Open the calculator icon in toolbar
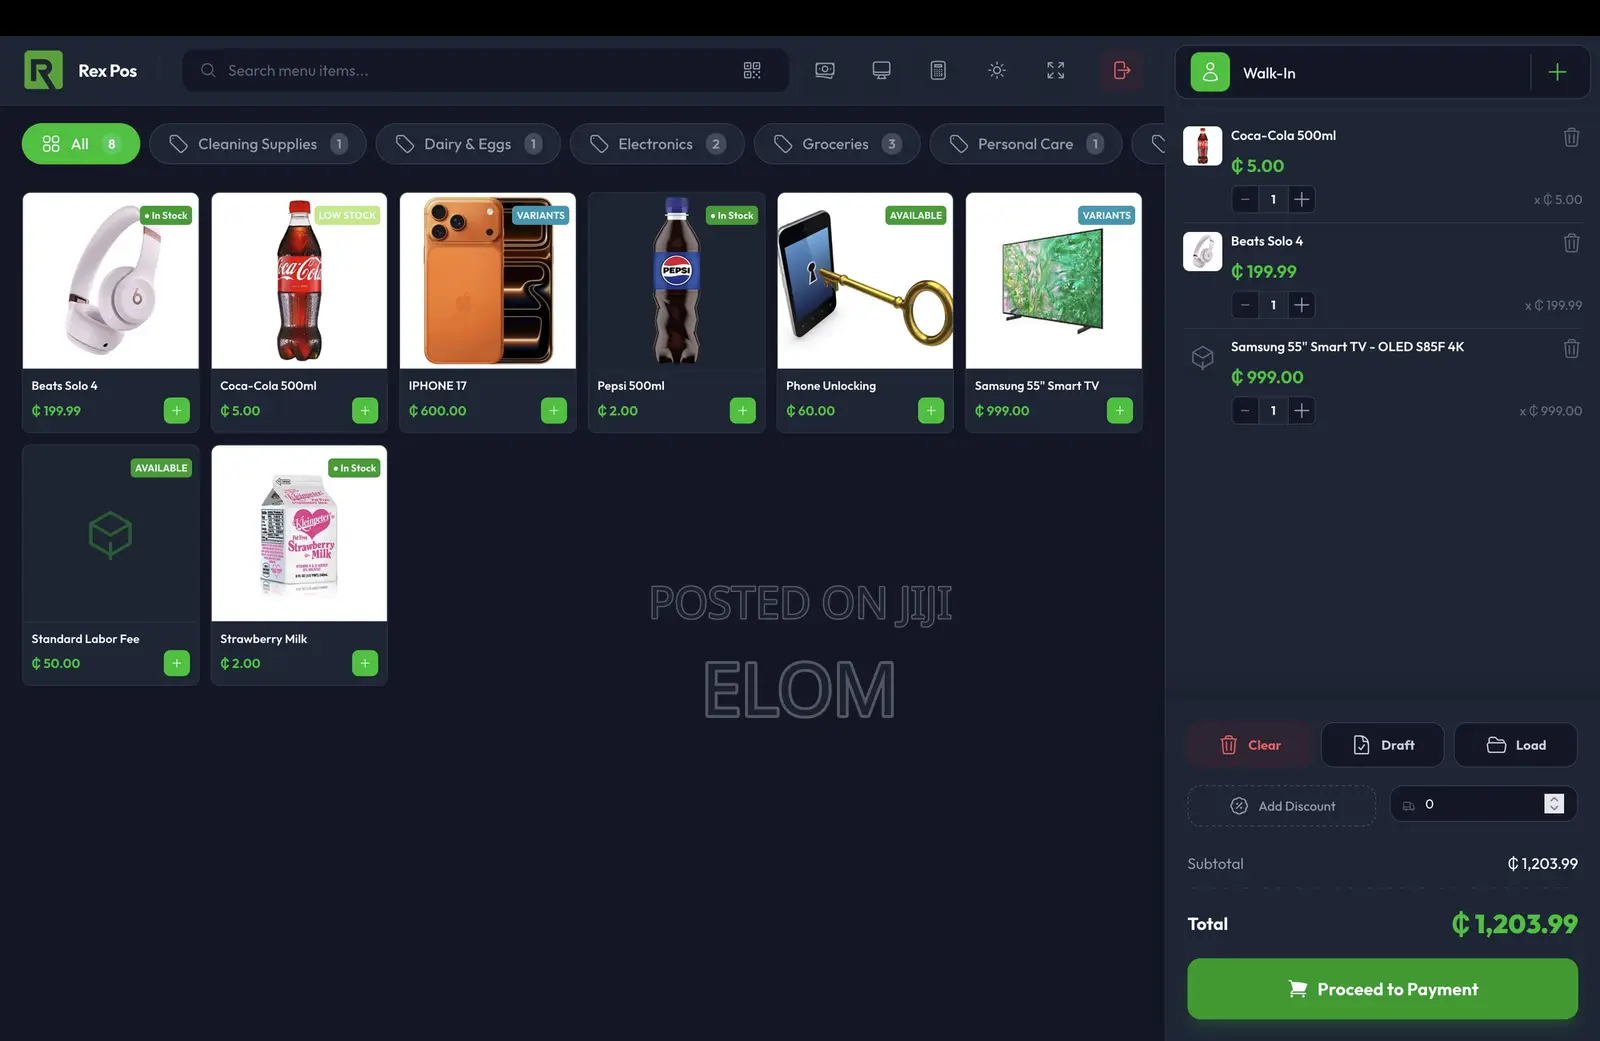1600x1041 pixels. click(938, 70)
